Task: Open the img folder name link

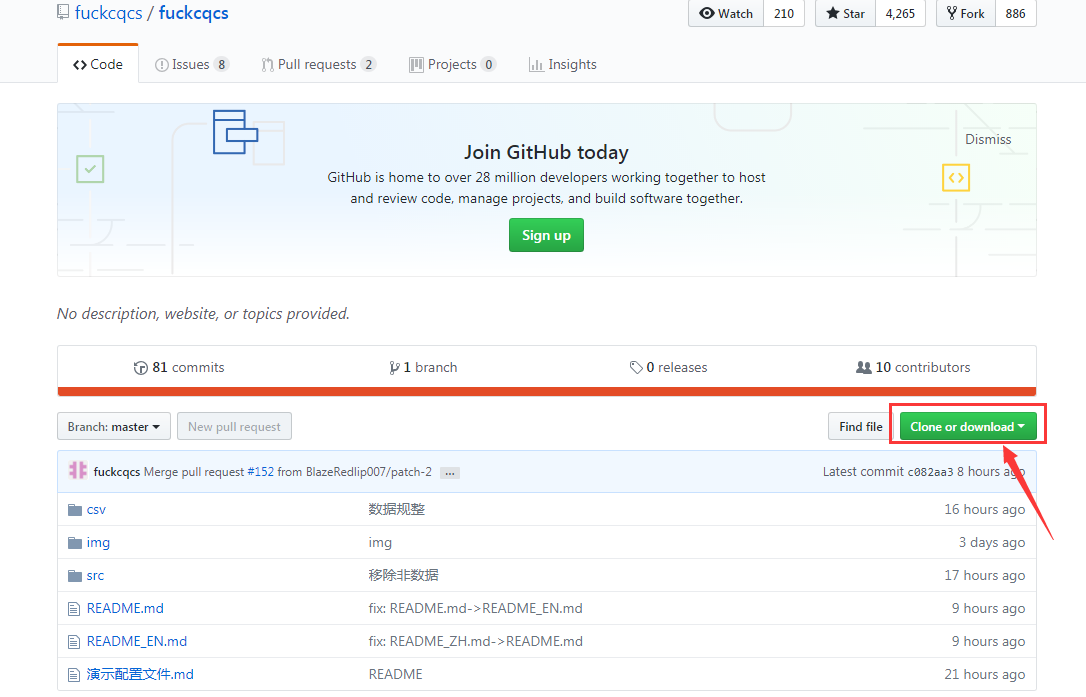Action: click(x=98, y=542)
